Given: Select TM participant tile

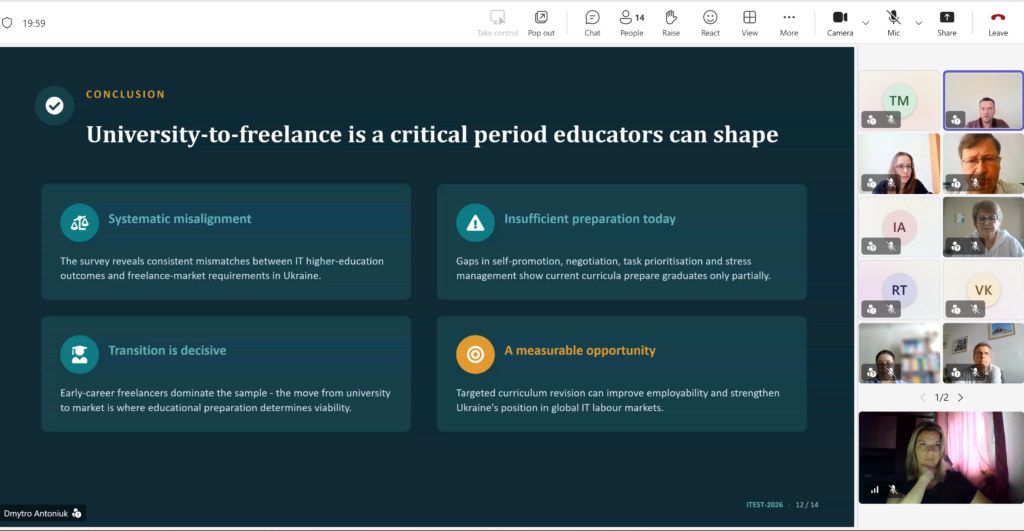Looking at the screenshot, I should tap(899, 101).
